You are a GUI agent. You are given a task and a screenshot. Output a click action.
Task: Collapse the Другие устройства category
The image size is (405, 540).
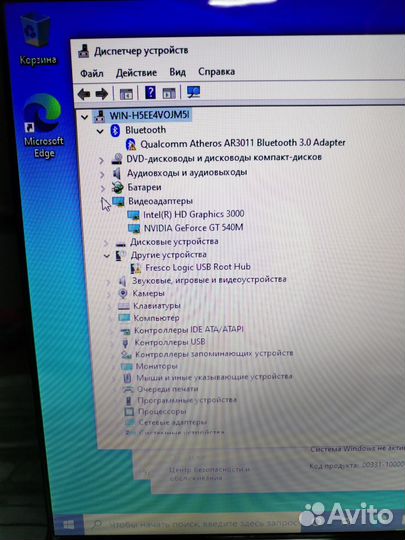[x=107, y=256]
